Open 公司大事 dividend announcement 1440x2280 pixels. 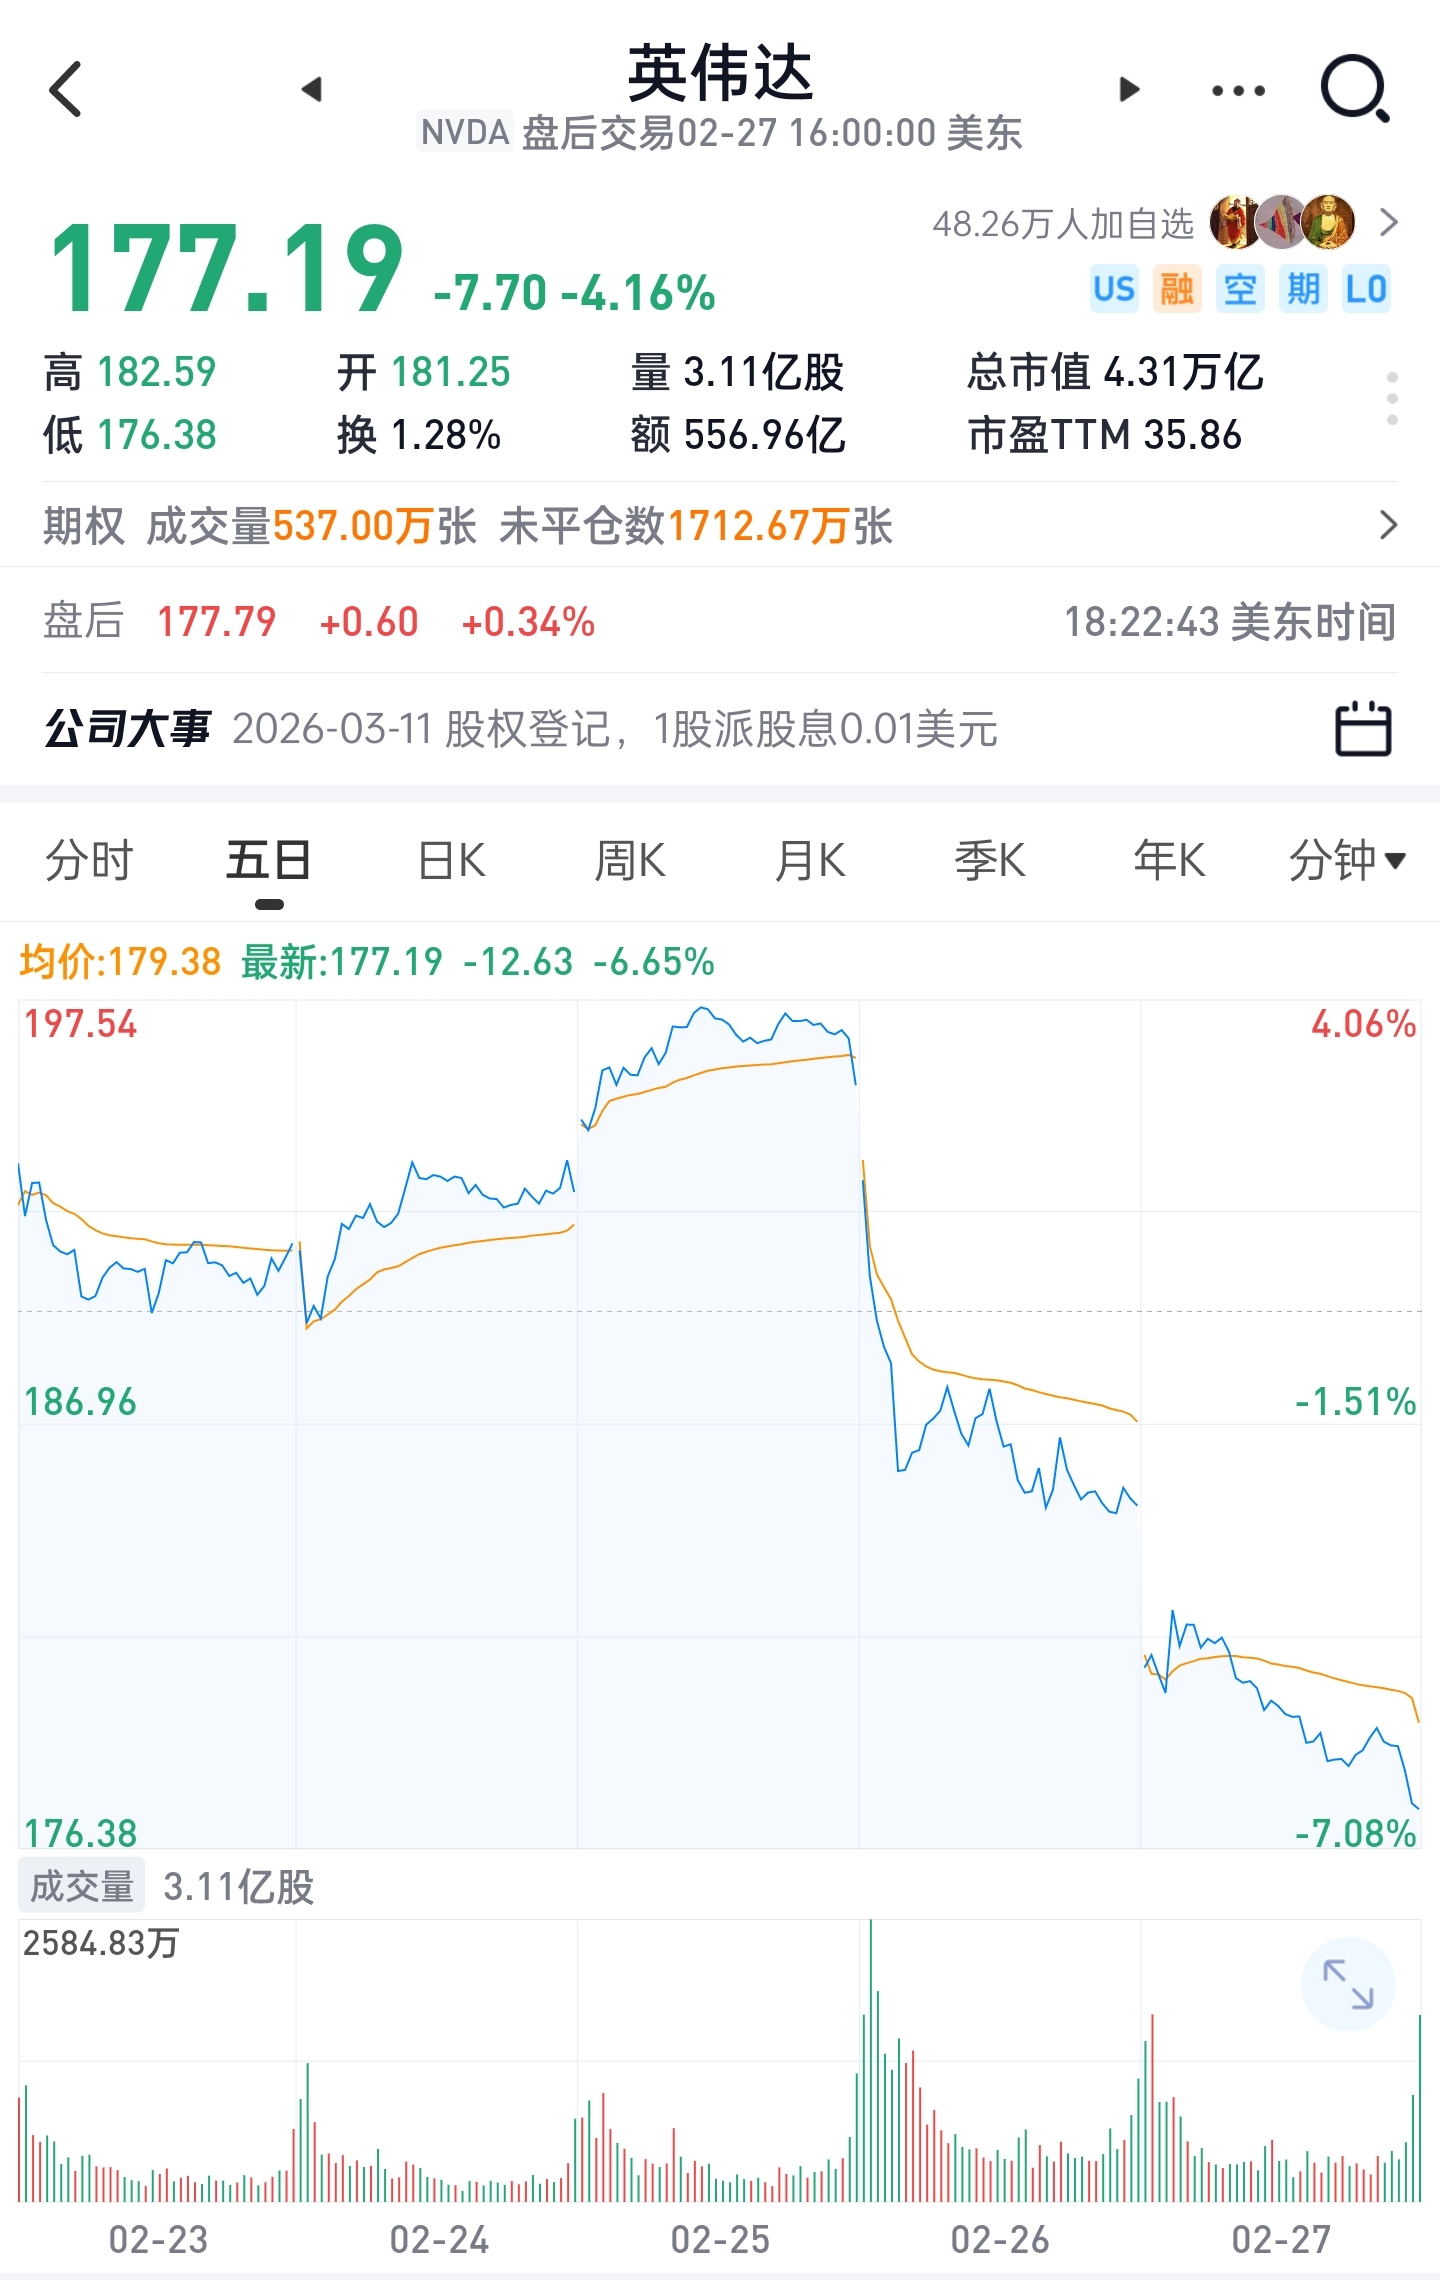coord(521,729)
